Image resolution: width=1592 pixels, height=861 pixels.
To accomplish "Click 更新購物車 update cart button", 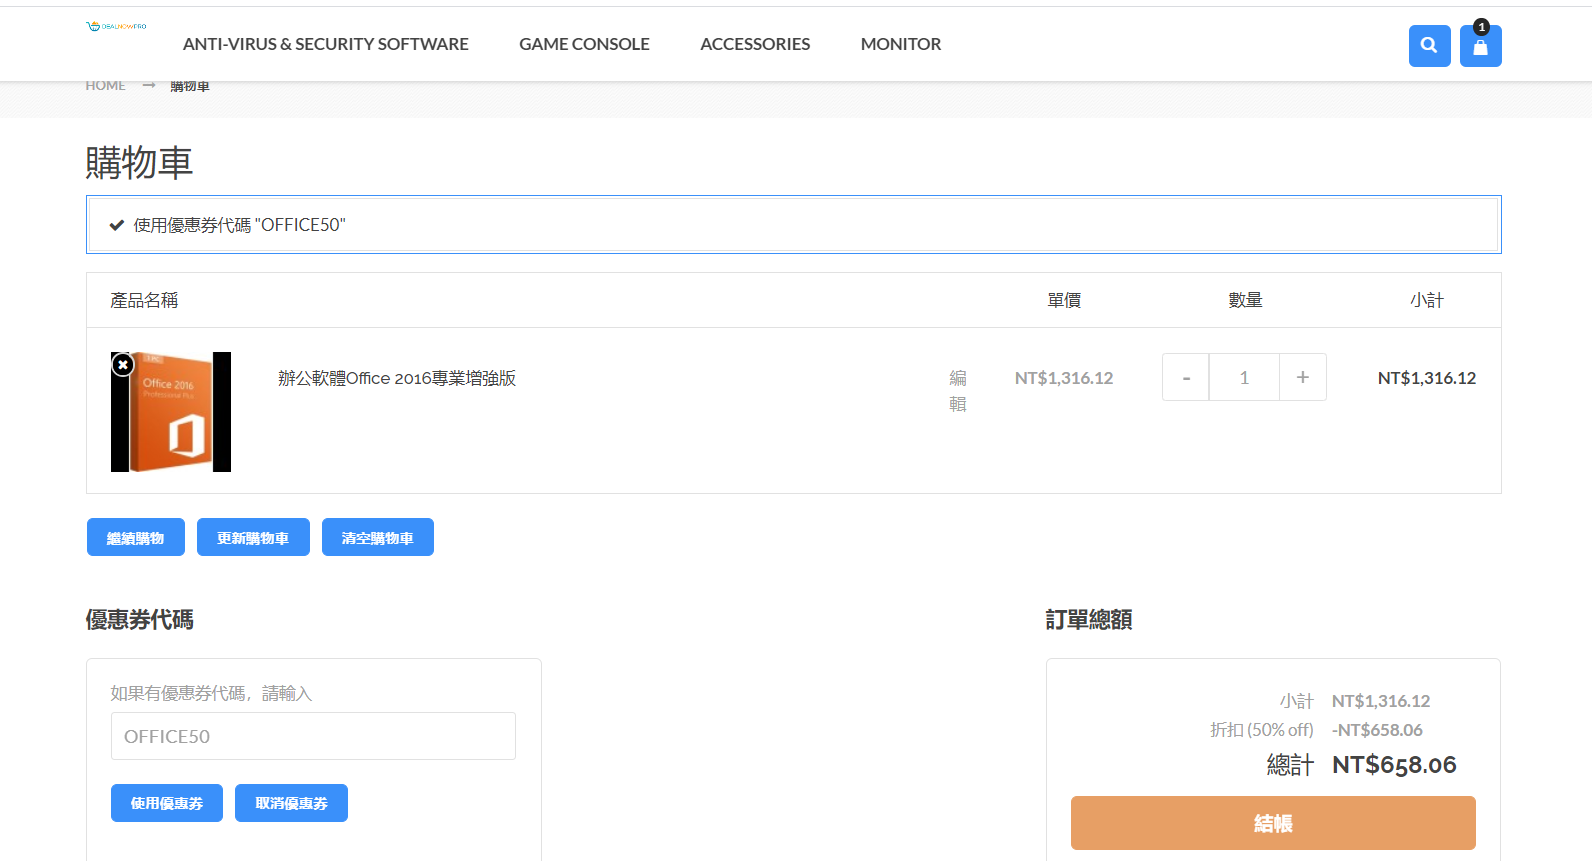I will (x=253, y=537).
